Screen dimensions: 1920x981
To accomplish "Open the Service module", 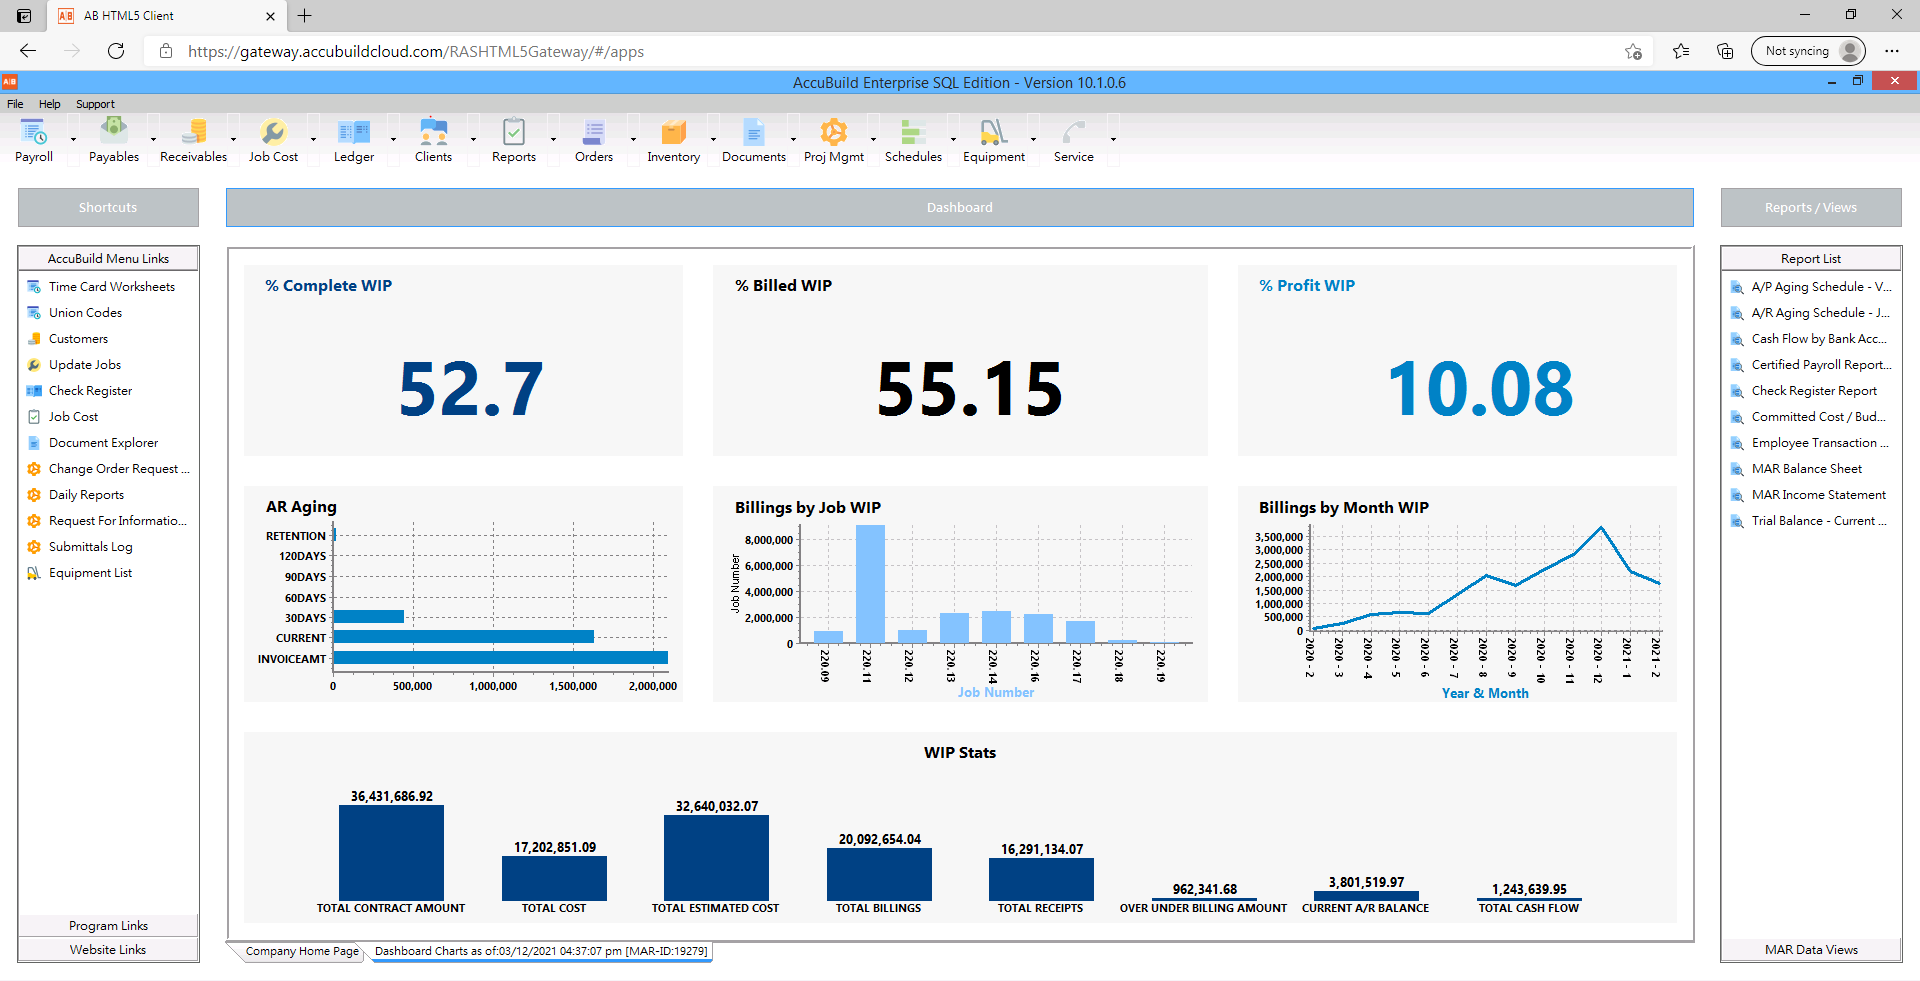I will tap(1073, 138).
